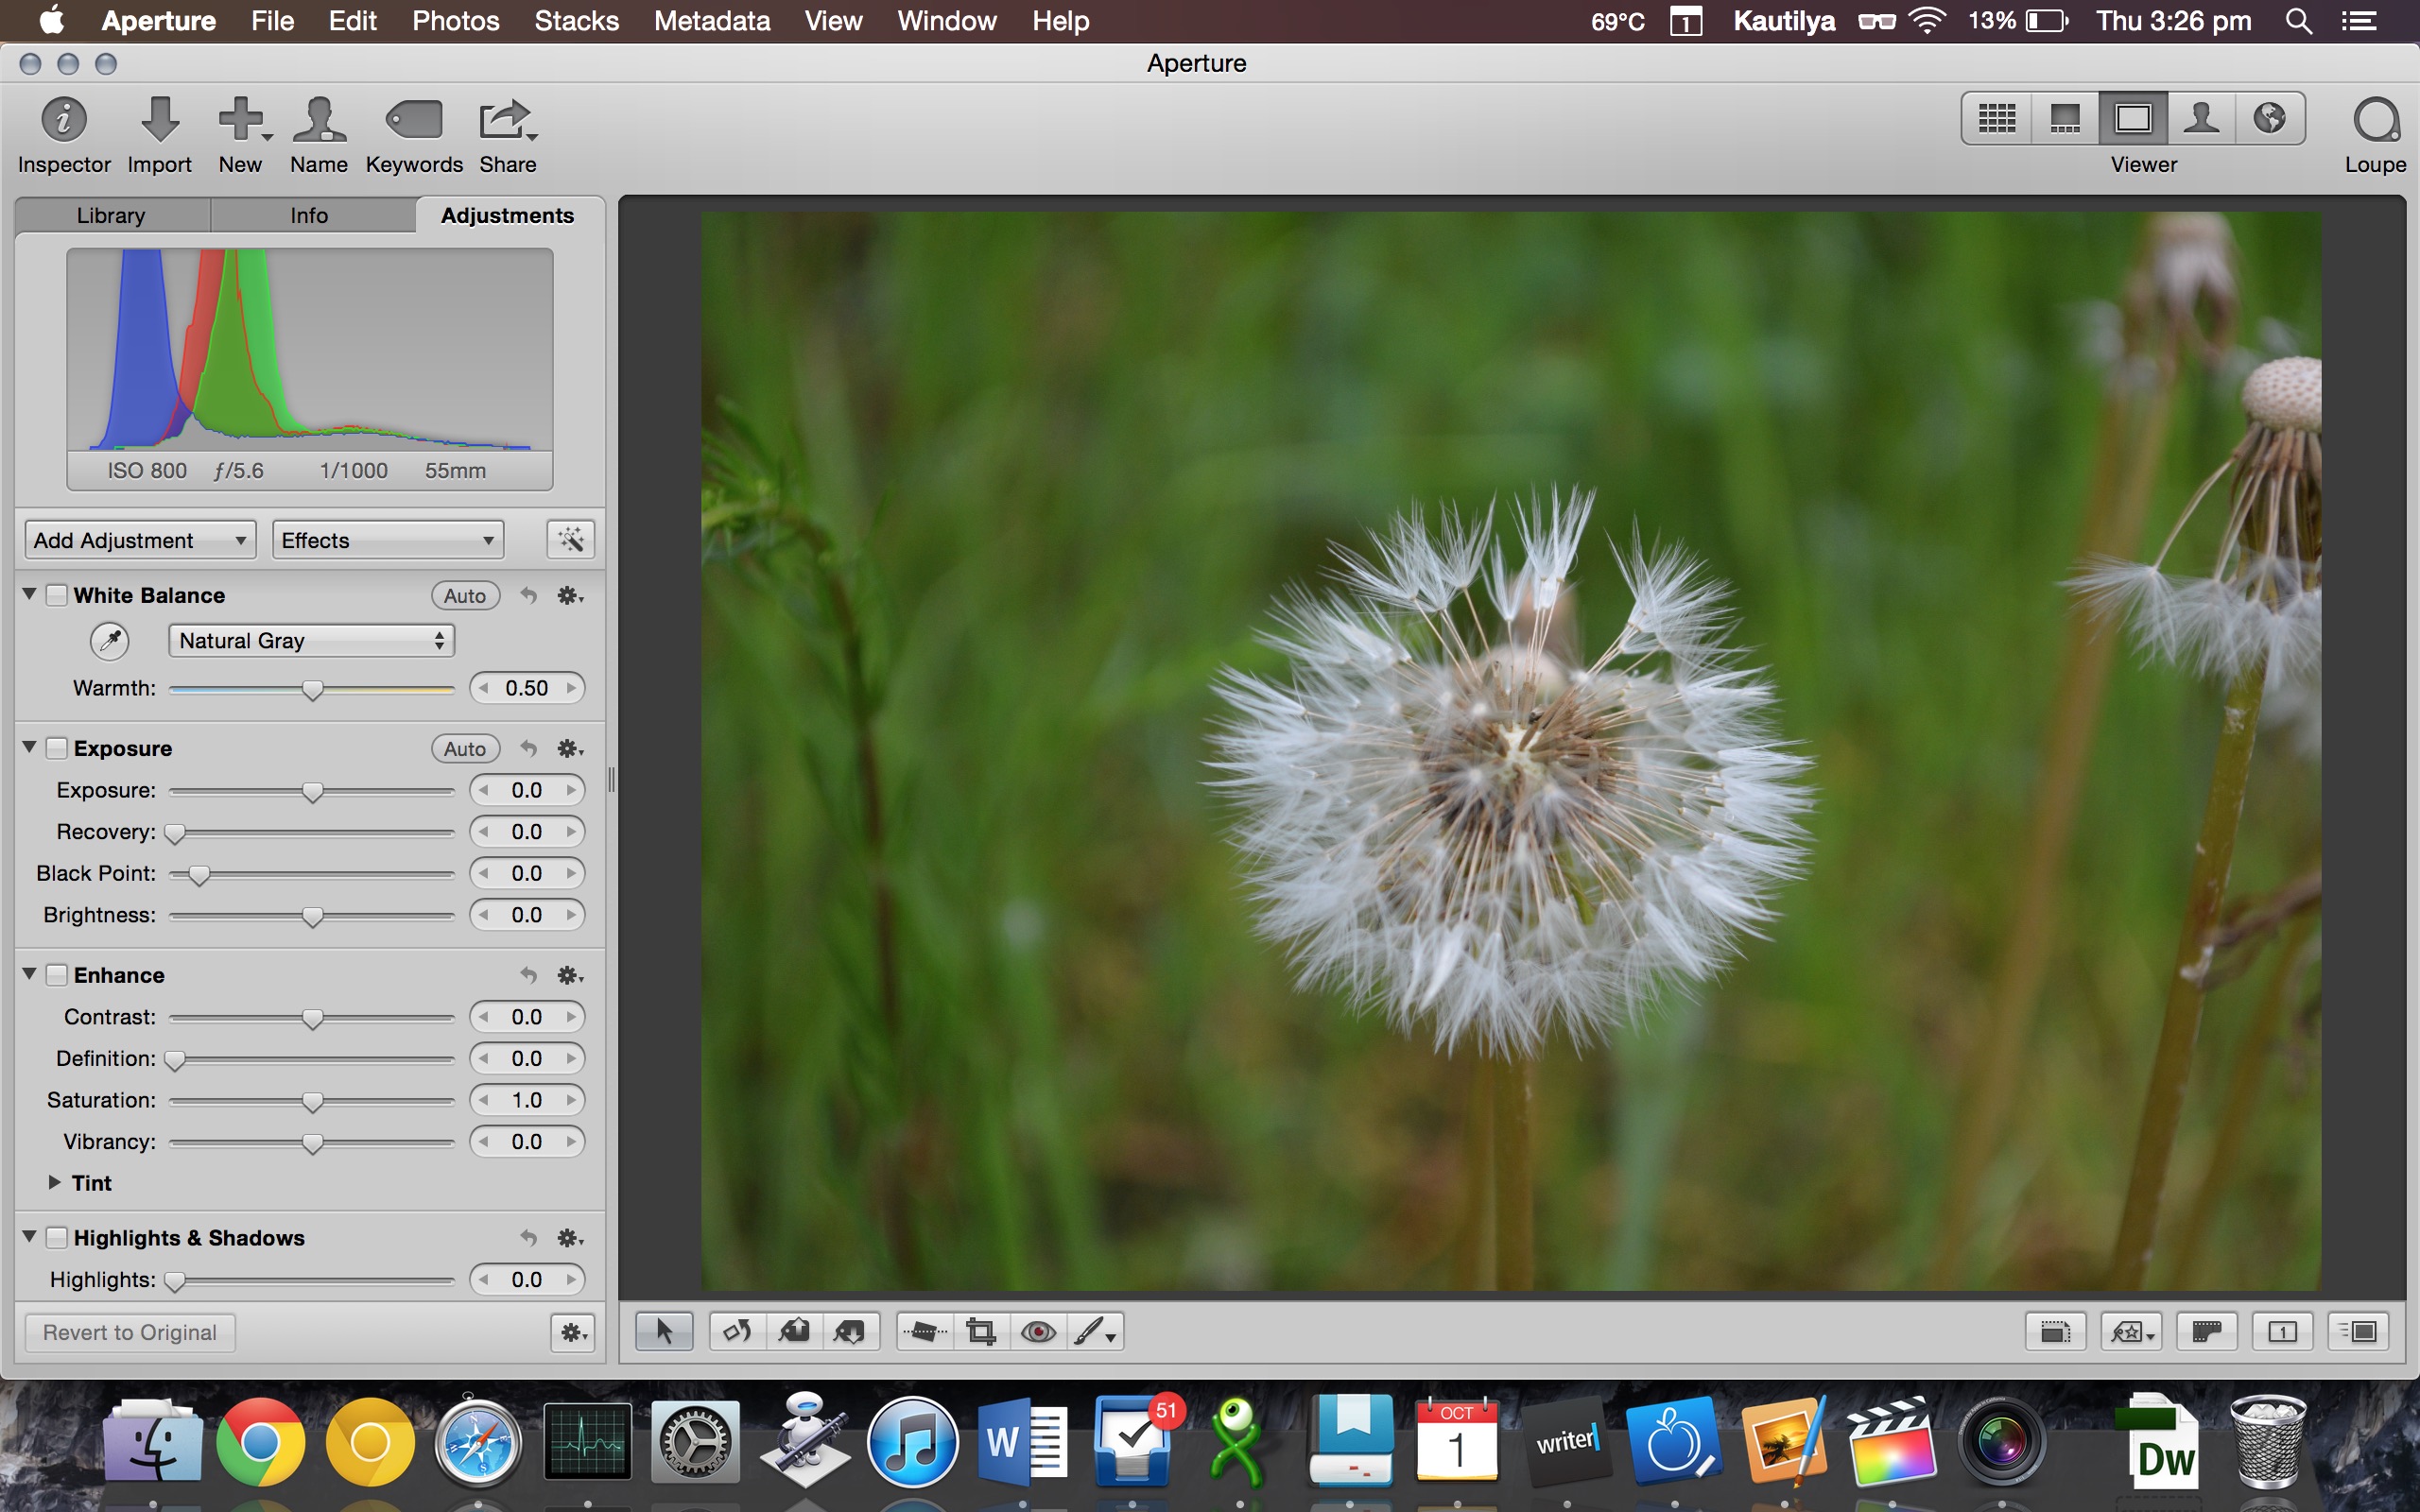The width and height of the screenshot is (2420, 1512).
Task: Click the New plus icon
Action: coord(243,119)
